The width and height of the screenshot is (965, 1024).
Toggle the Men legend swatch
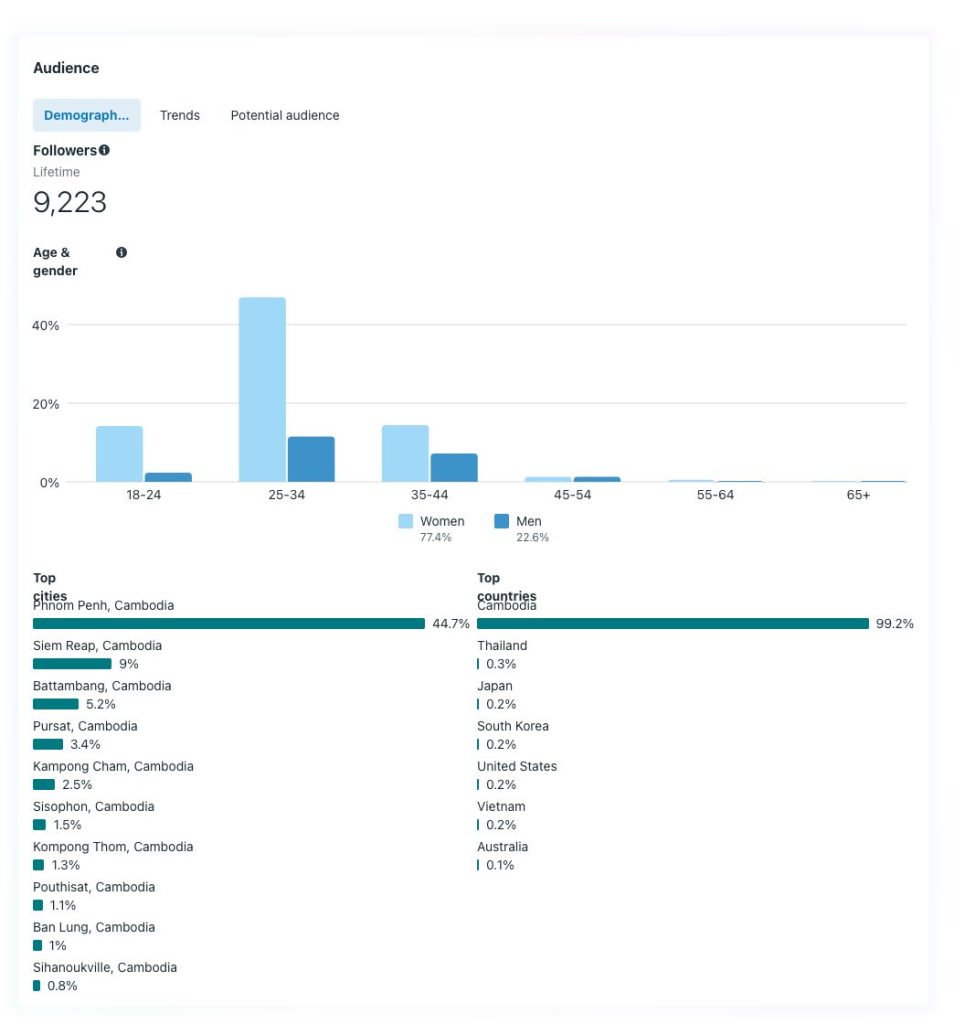tap(501, 521)
